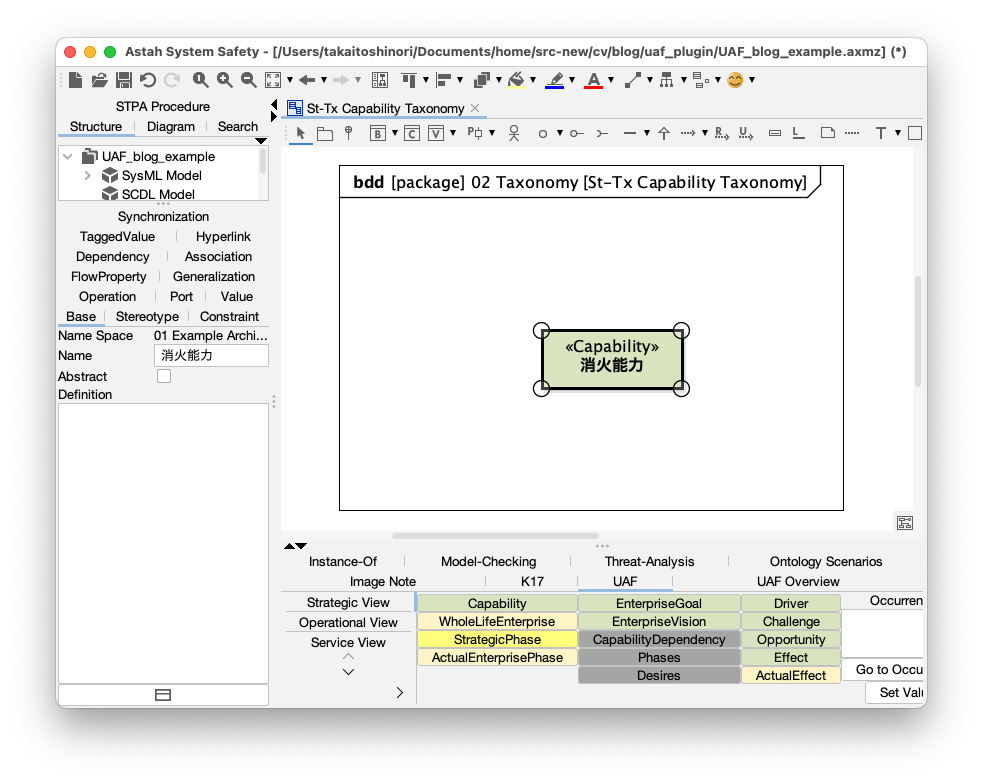Image resolution: width=983 pixels, height=782 pixels.
Task: Click the Open File folder icon
Action: (100, 80)
